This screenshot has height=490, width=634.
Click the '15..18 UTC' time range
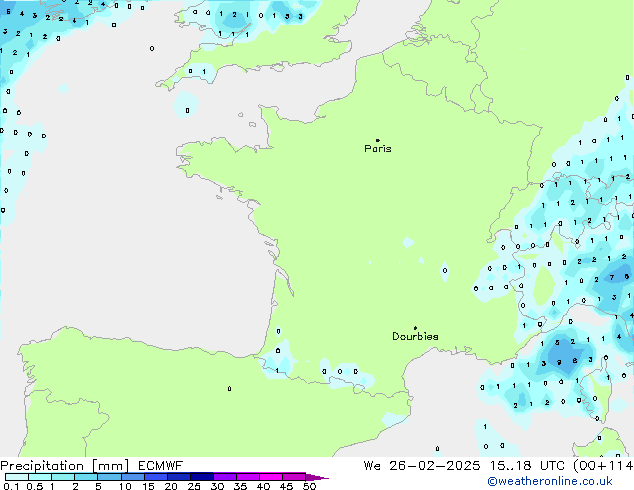click(527, 466)
